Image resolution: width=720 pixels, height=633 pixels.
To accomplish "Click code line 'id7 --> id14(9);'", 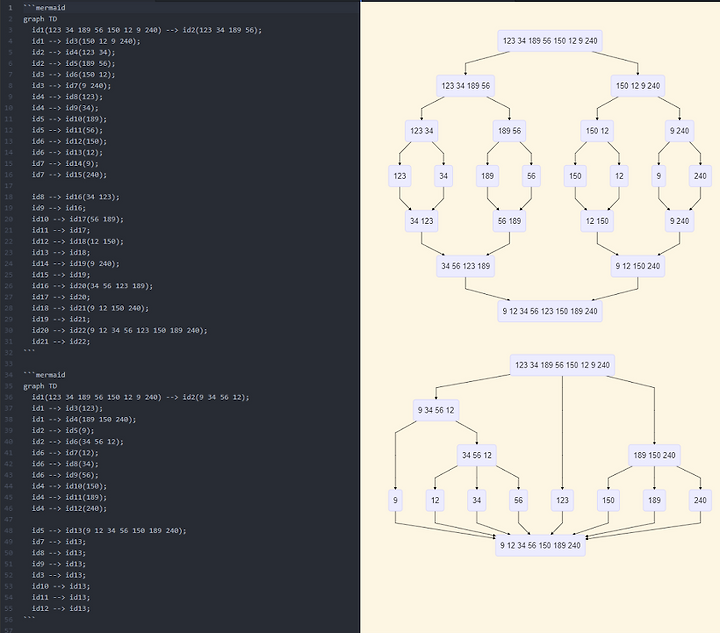I will coord(65,163).
